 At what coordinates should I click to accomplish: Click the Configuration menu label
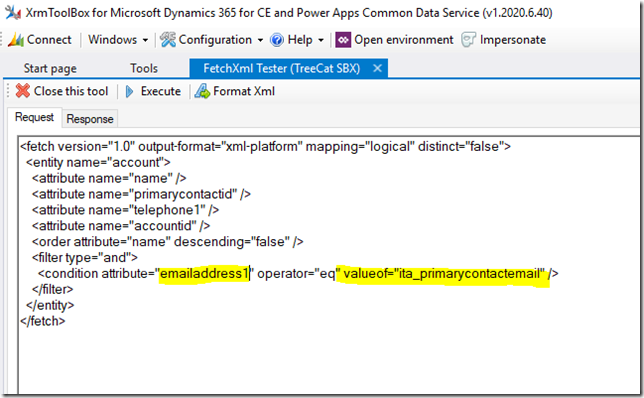click(x=215, y=39)
